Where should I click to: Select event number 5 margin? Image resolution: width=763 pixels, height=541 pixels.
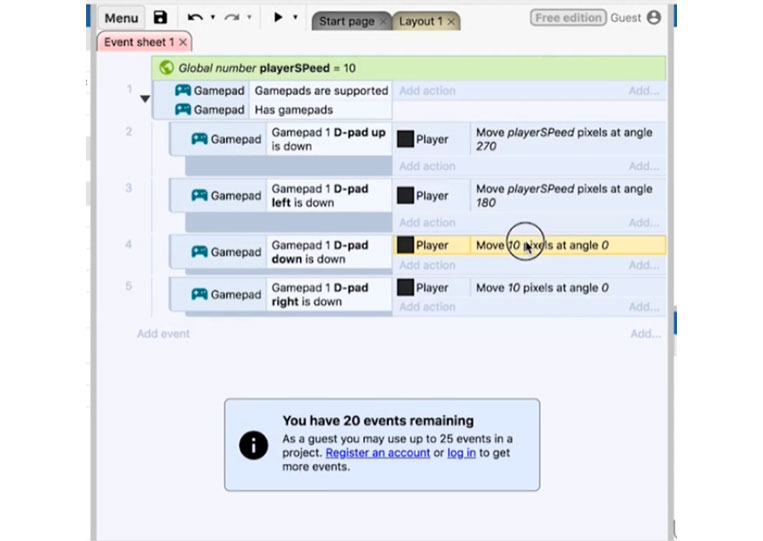pyautogui.click(x=128, y=286)
